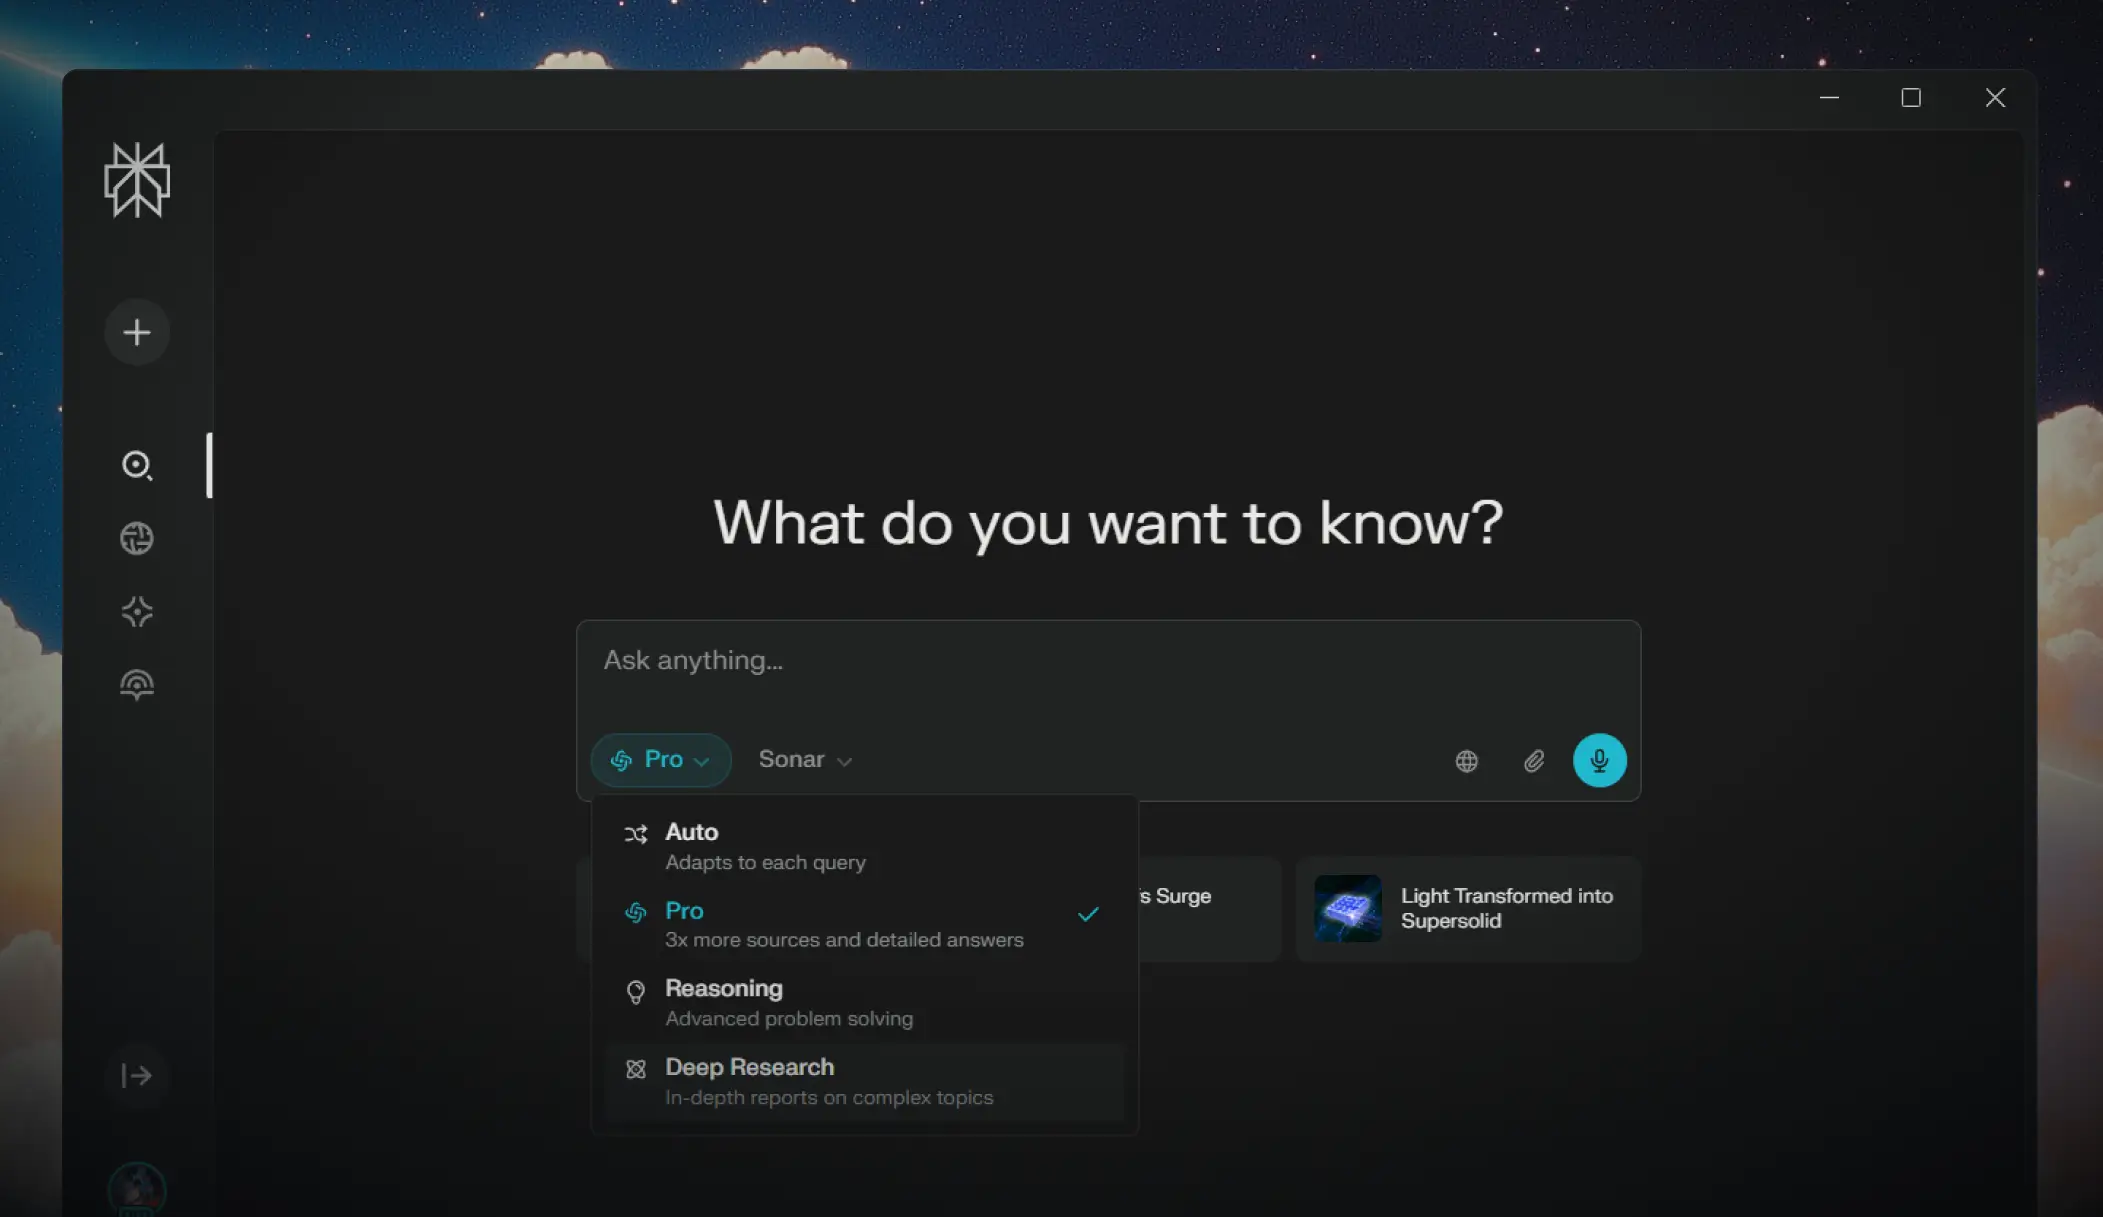The width and height of the screenshot is (2103, 1217).
Task: Open Light Transformed into Supersolid card
Action: (1468, 909)
